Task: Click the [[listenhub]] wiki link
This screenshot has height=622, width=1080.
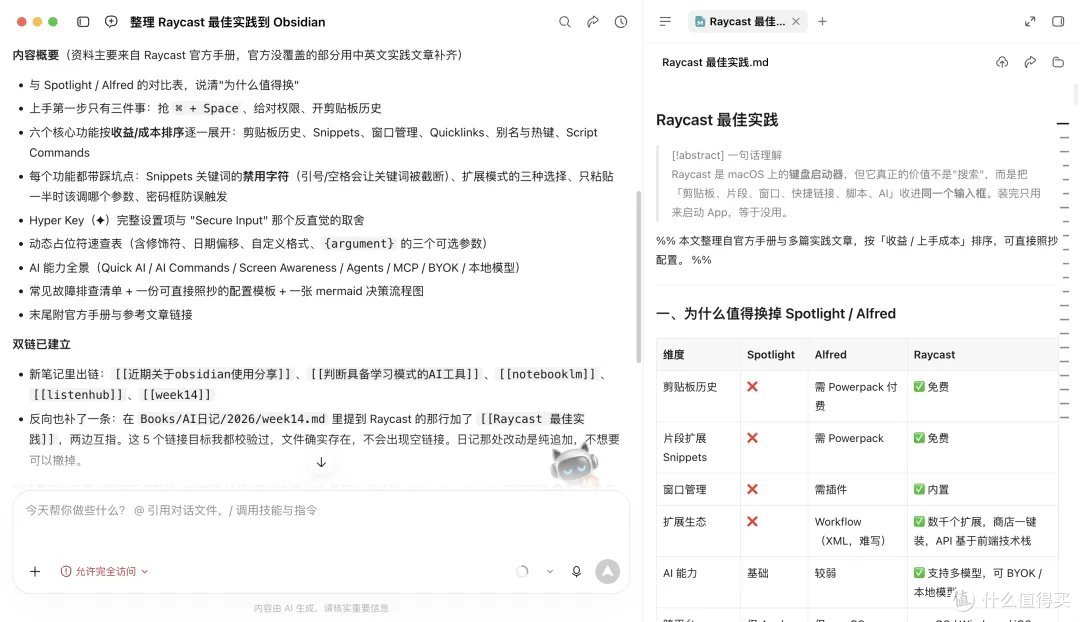Action: pyautogui.click(x=77, y=395)
